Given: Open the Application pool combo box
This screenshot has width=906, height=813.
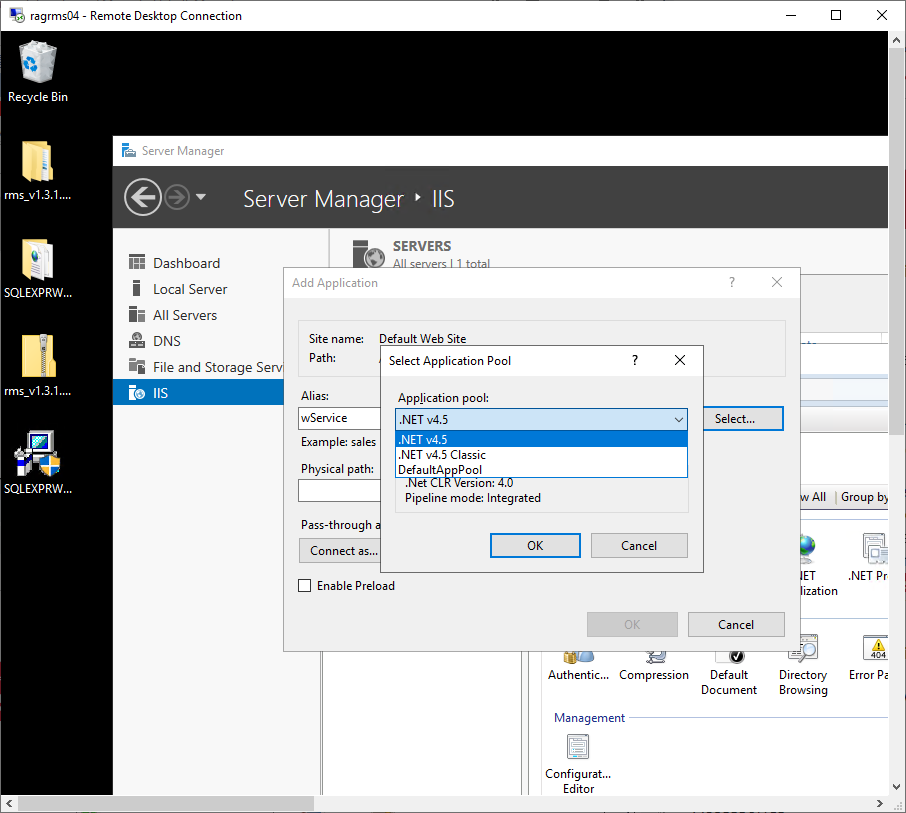Looking at the screenshot, I should (541, 420).
